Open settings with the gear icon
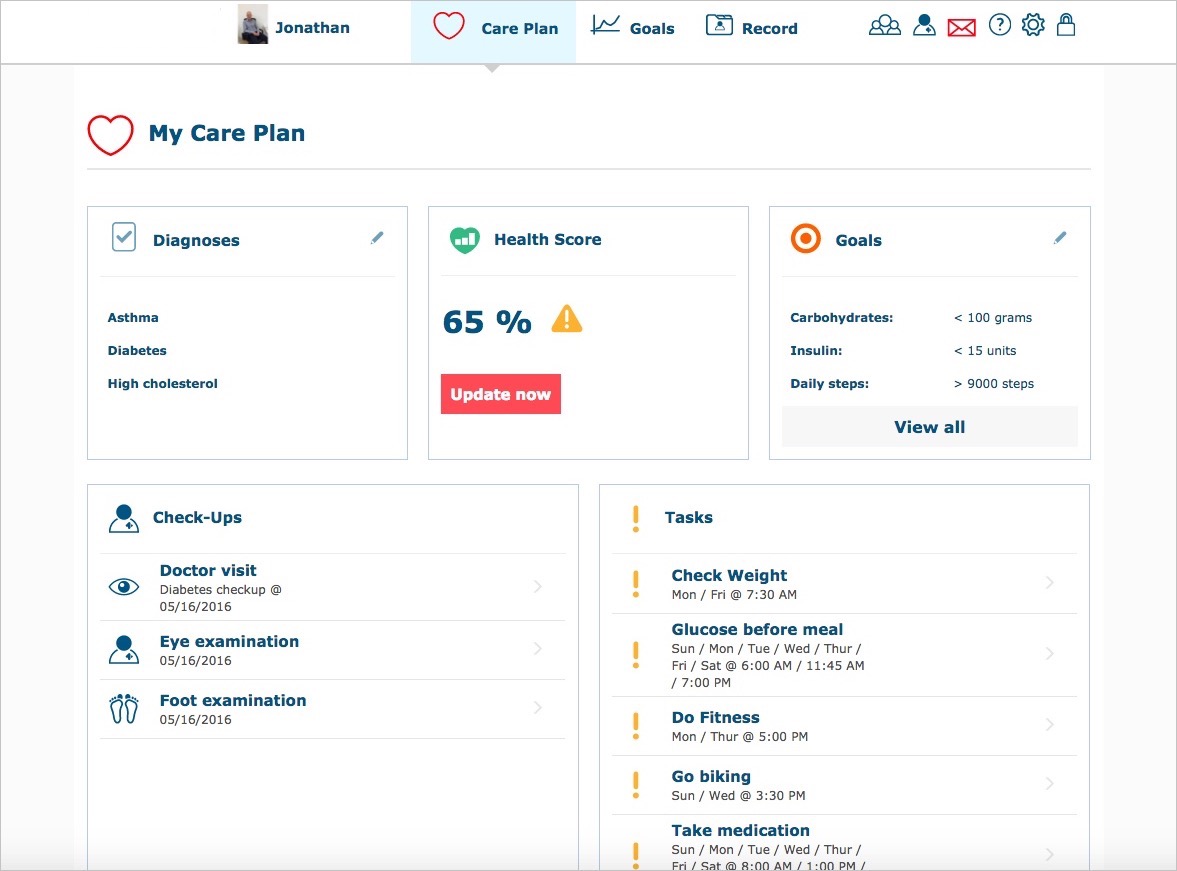 tap(1032, 25)
